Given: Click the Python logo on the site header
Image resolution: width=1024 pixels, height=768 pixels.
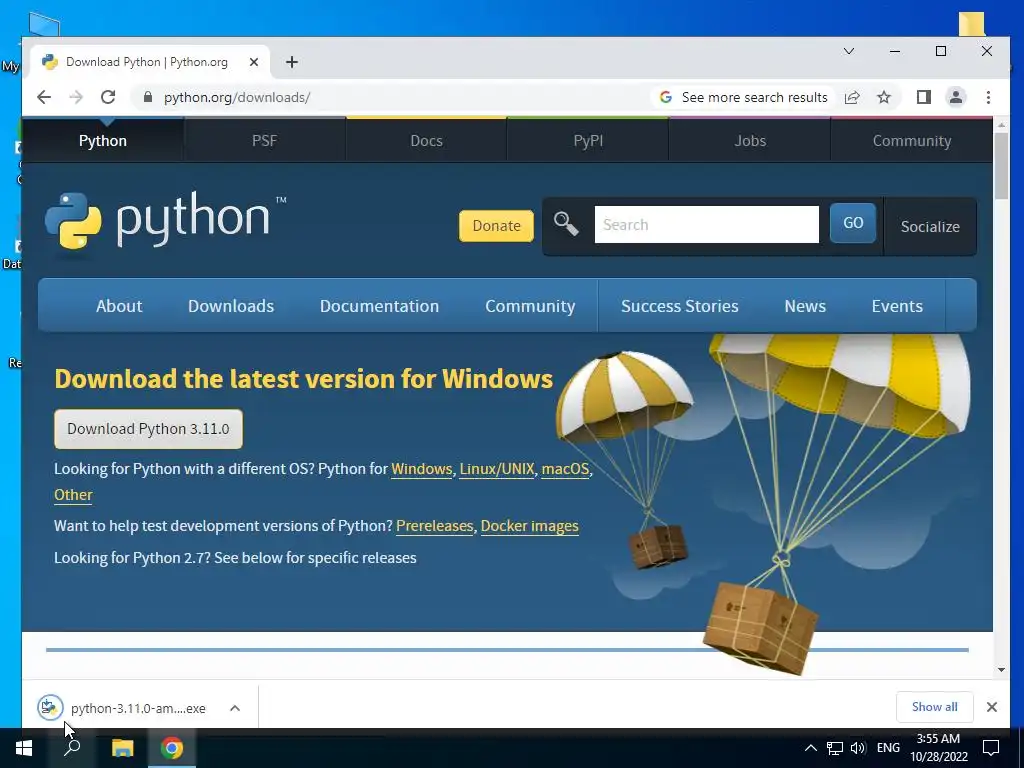Looking at the screenshot, I should 166,221.
